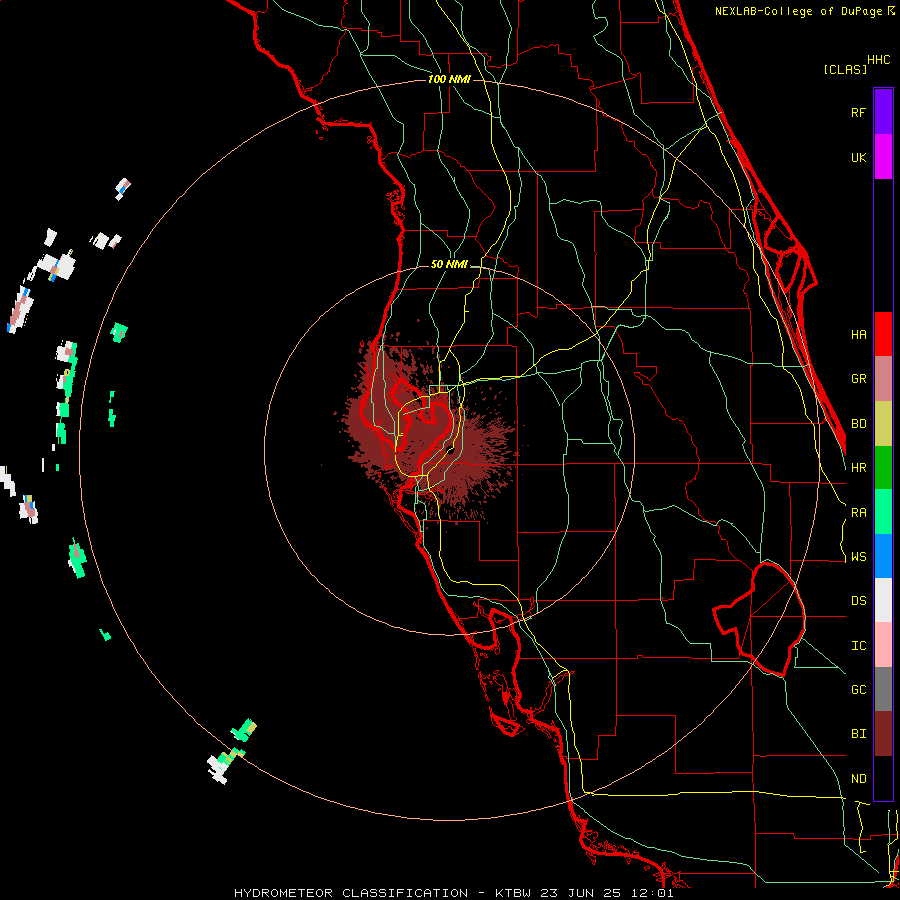Click the magenta UK legend color swatch
This screenshot has height=900, width=900.
[x=883, y=157]
